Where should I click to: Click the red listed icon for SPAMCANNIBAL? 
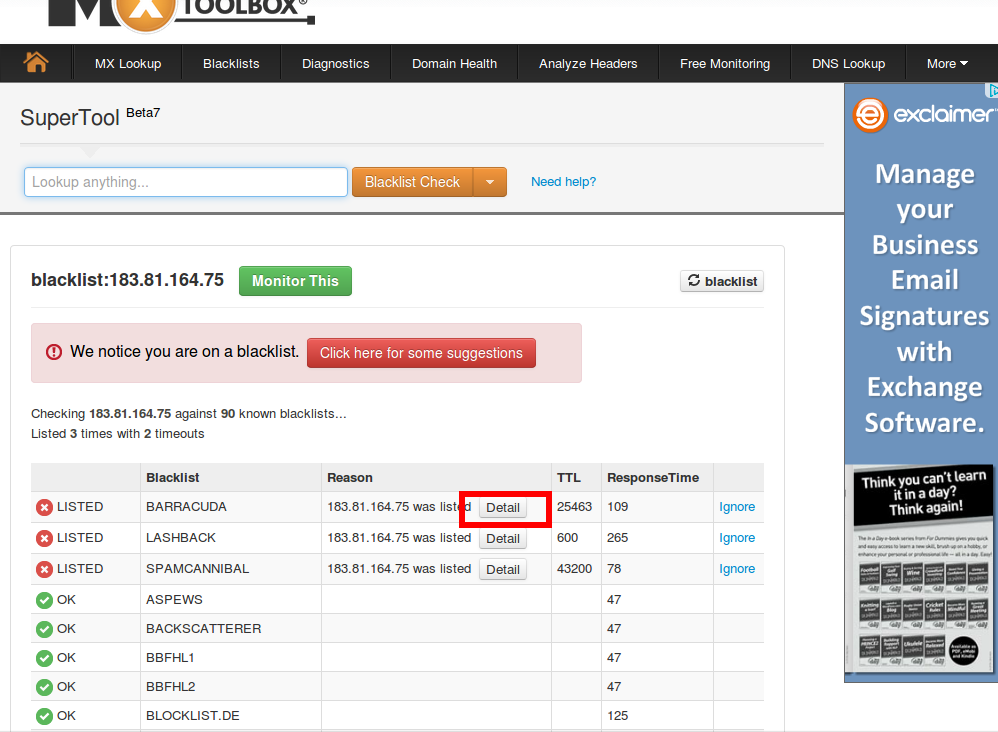pos(45,569)
